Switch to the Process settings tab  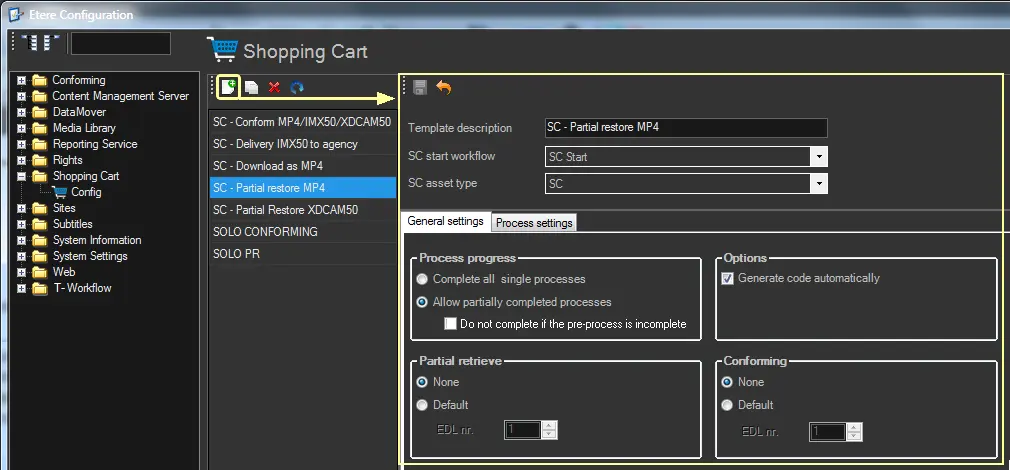coord(534,223)
